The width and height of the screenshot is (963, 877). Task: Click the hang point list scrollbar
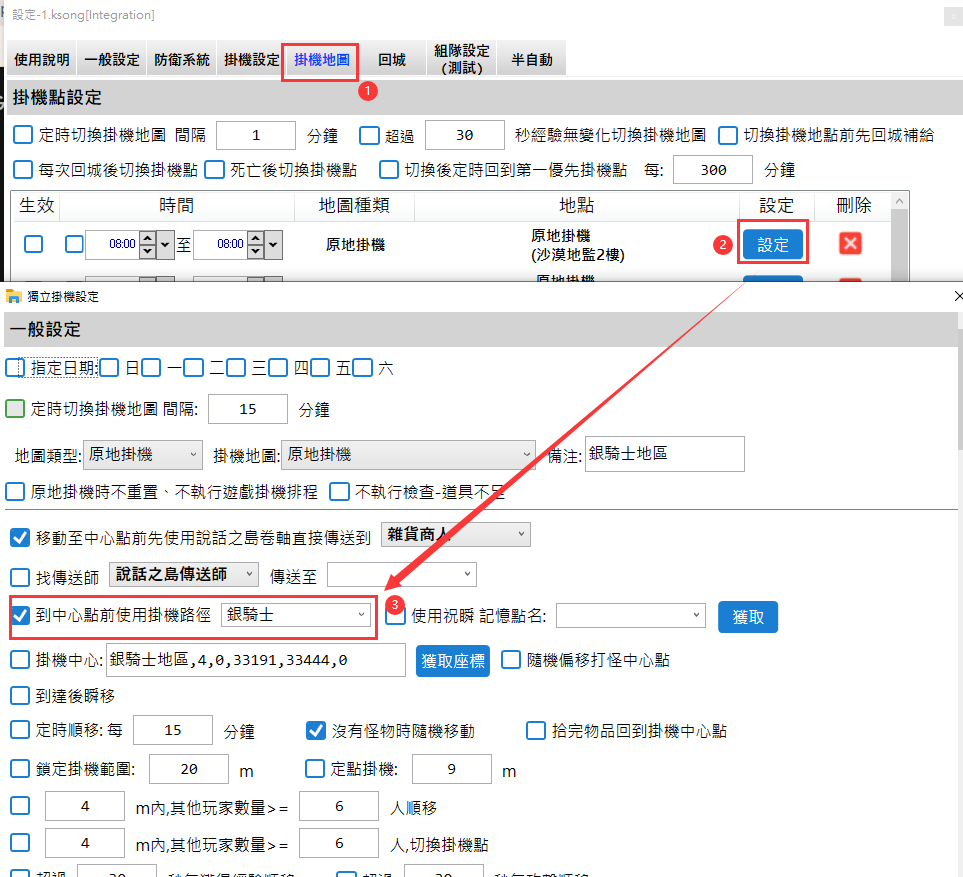900,240
